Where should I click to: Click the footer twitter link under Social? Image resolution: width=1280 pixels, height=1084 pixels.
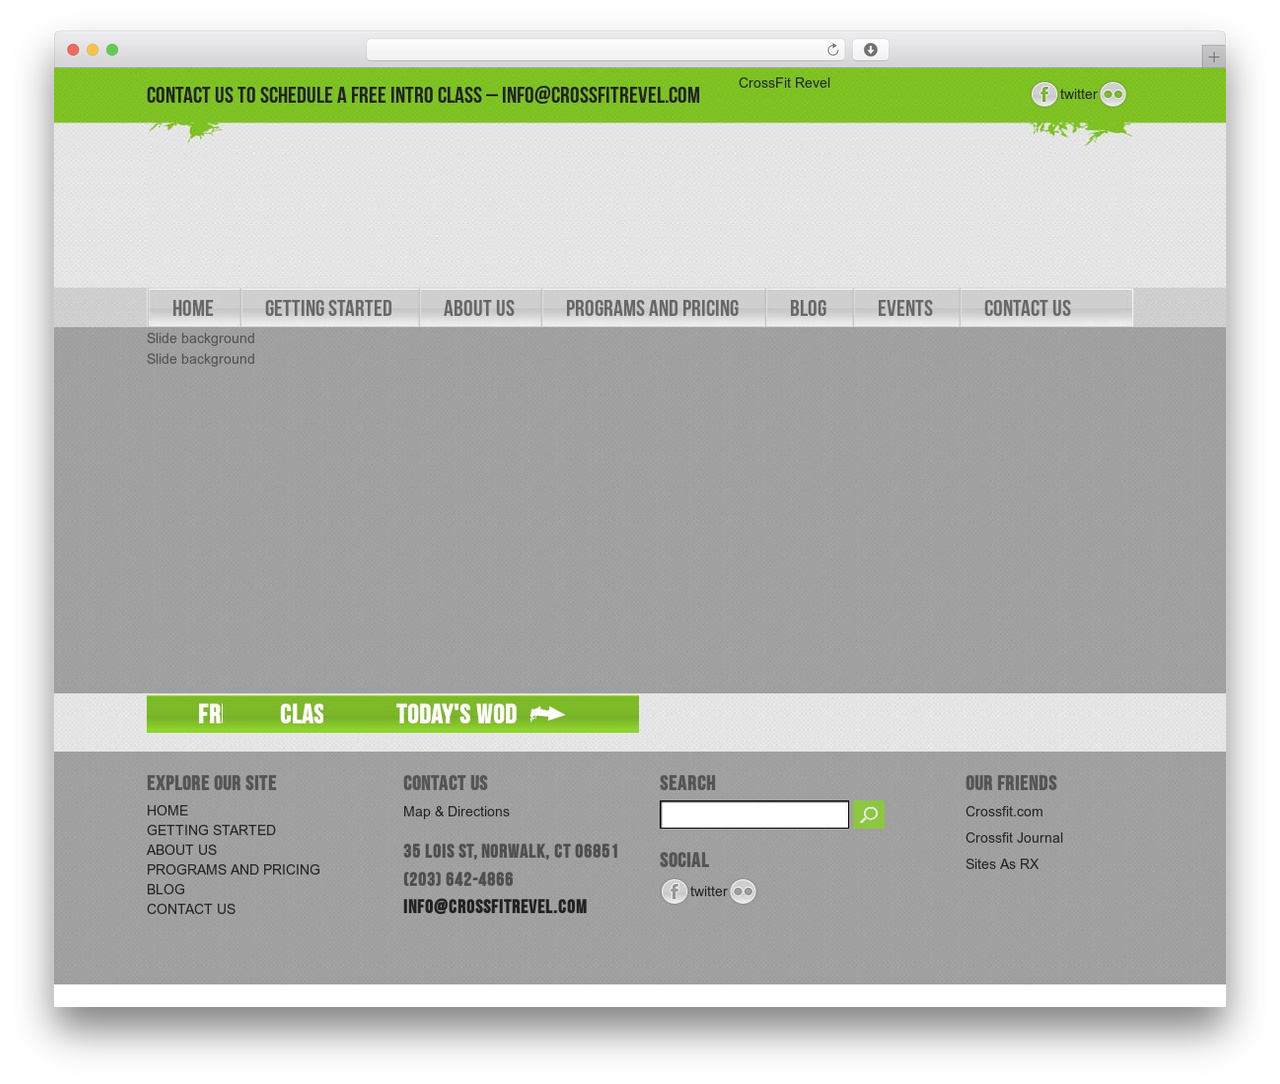[x=708, y=891]
